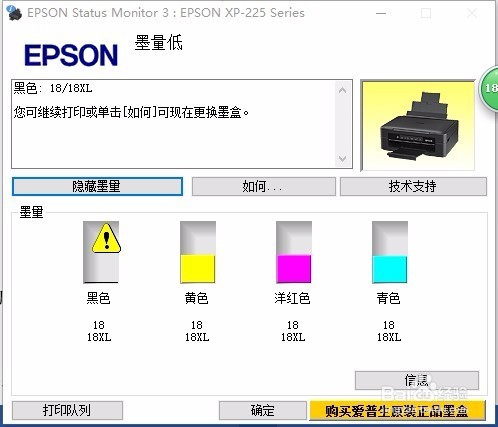Viewport: 498px width, 427px height.
Task: Click the status message text box
Action: [x=182, y=124]
